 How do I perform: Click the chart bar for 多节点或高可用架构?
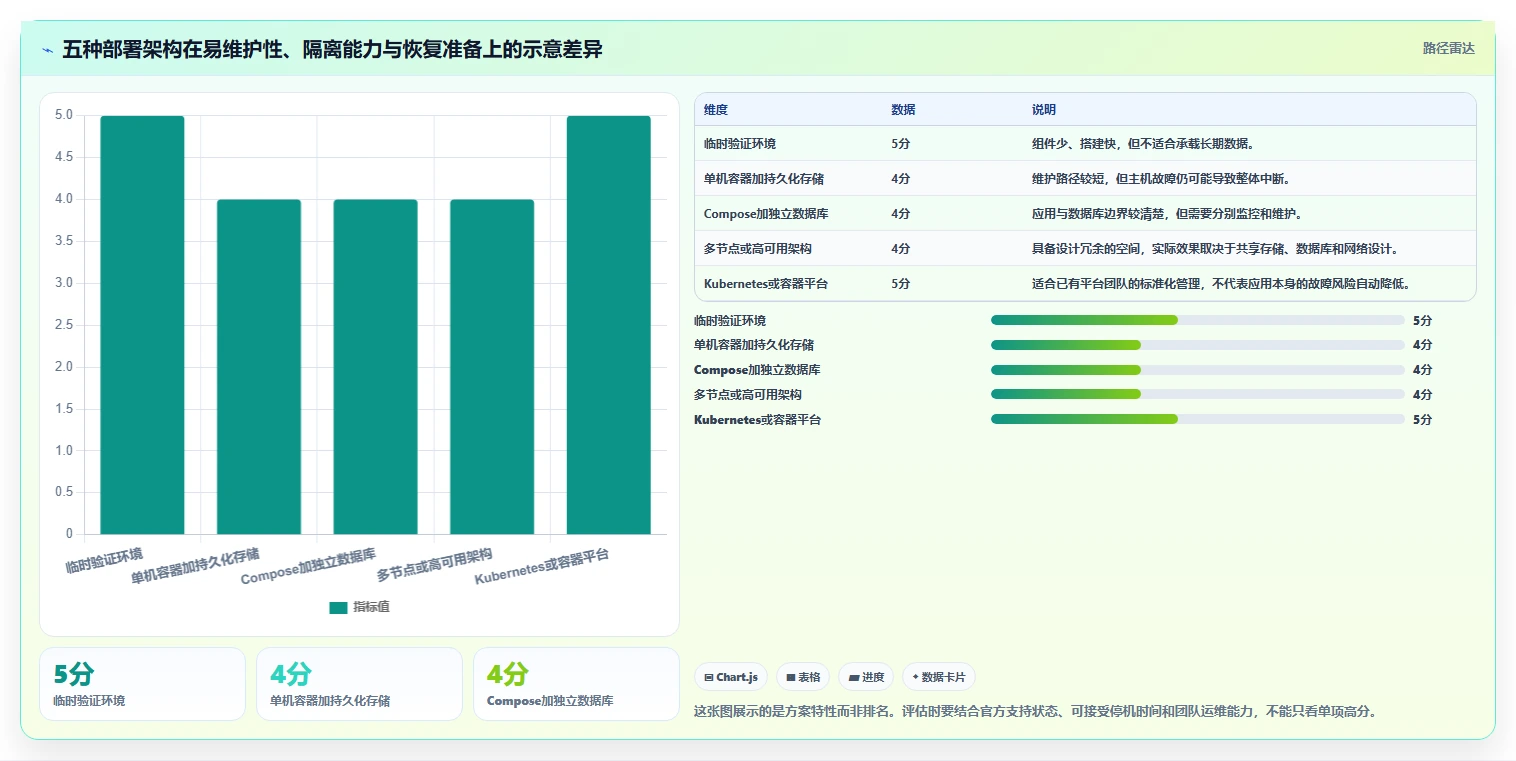[492, 367]
